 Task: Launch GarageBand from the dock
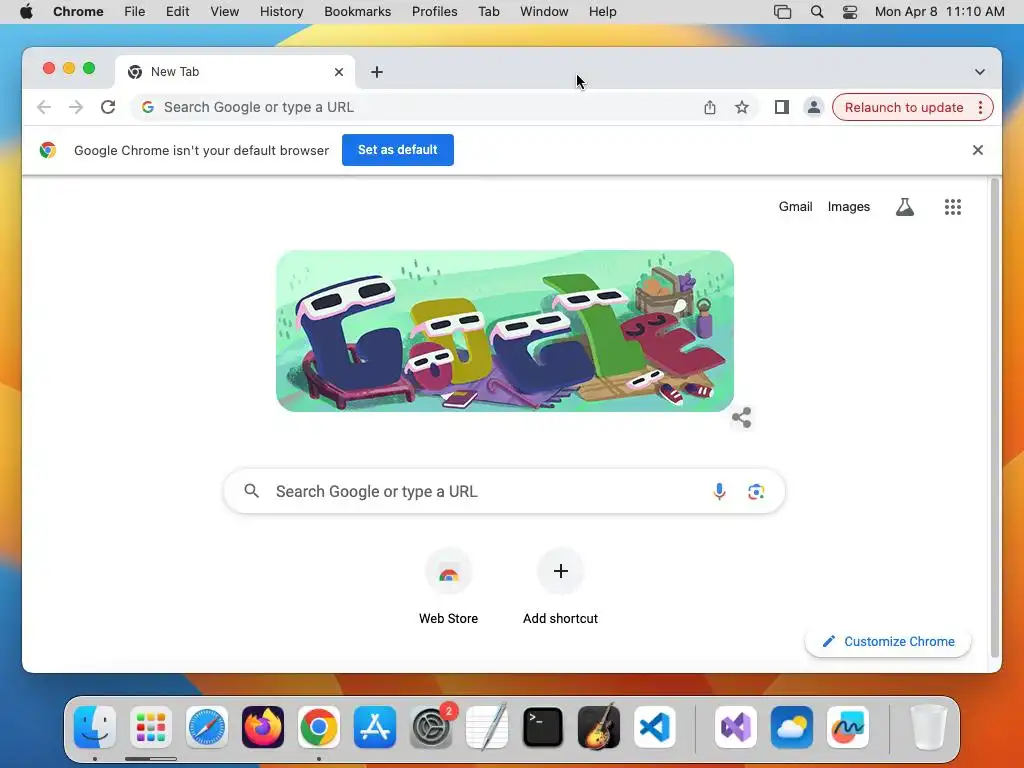599,727
